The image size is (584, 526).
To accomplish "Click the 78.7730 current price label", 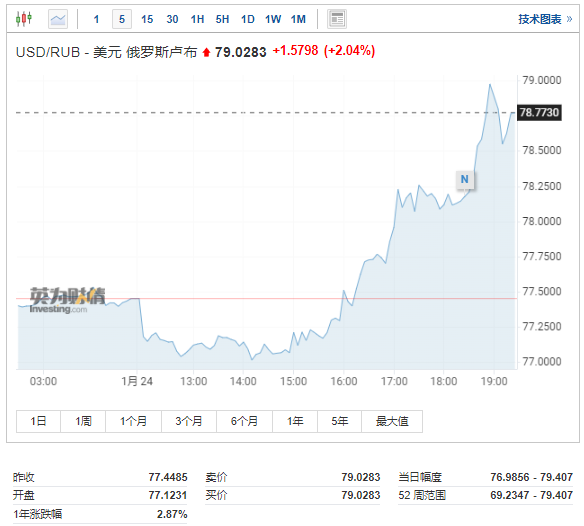I will 539,113.
